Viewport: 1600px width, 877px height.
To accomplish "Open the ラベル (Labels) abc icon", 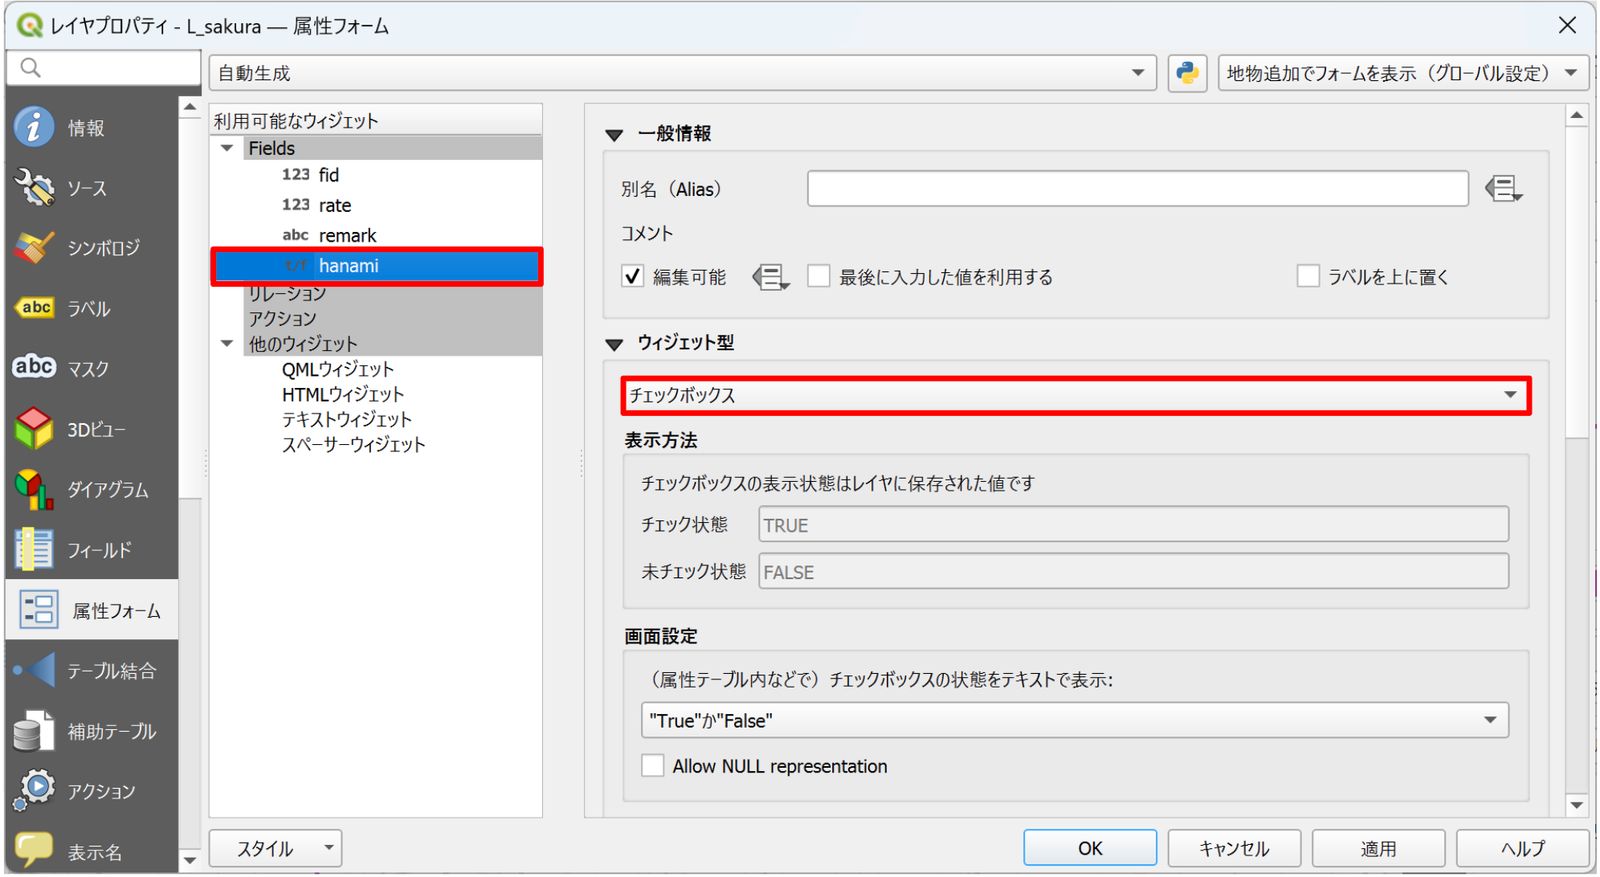I will 36,308.
